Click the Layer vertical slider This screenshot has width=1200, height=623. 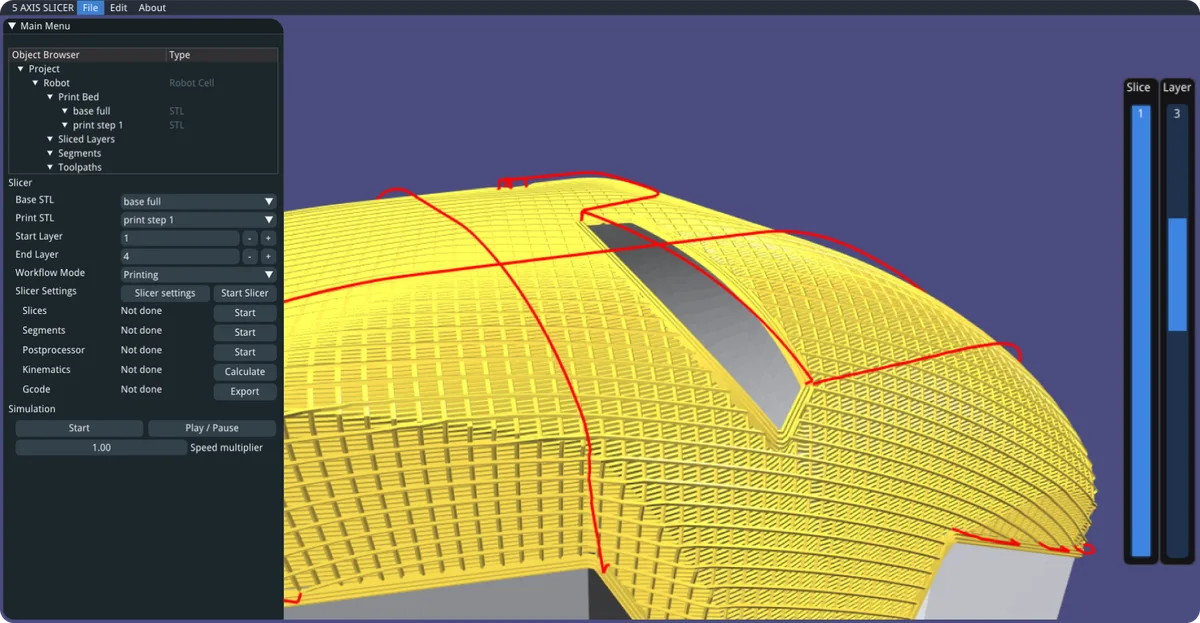coord(1177,330)
